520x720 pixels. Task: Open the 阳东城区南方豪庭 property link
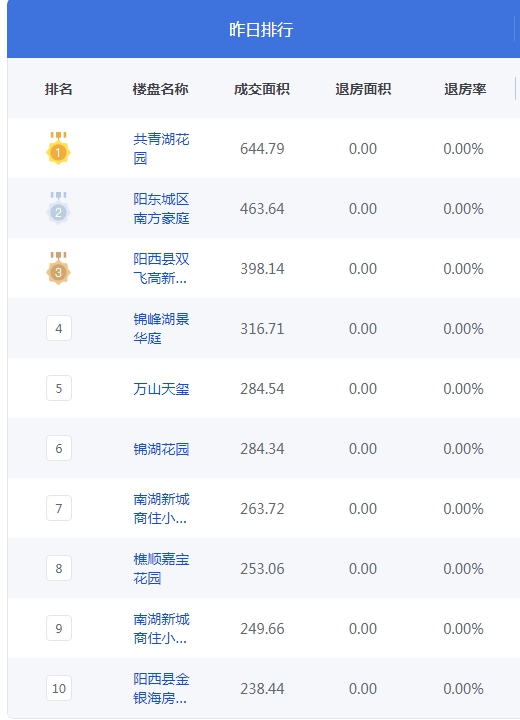click(x=161, y=208)
